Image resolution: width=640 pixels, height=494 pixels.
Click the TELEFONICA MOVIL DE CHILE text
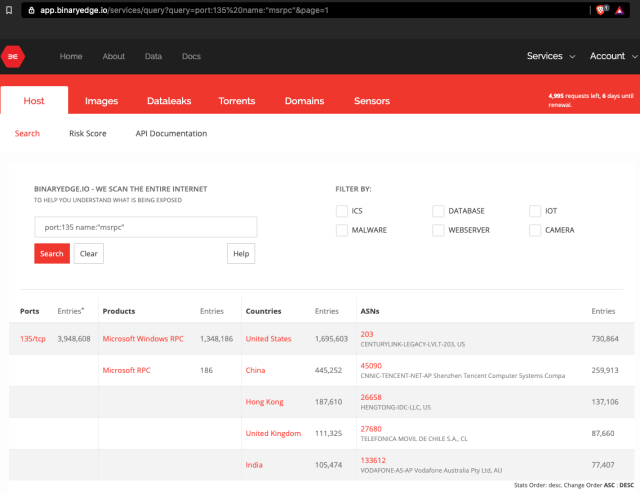(414, 439)
